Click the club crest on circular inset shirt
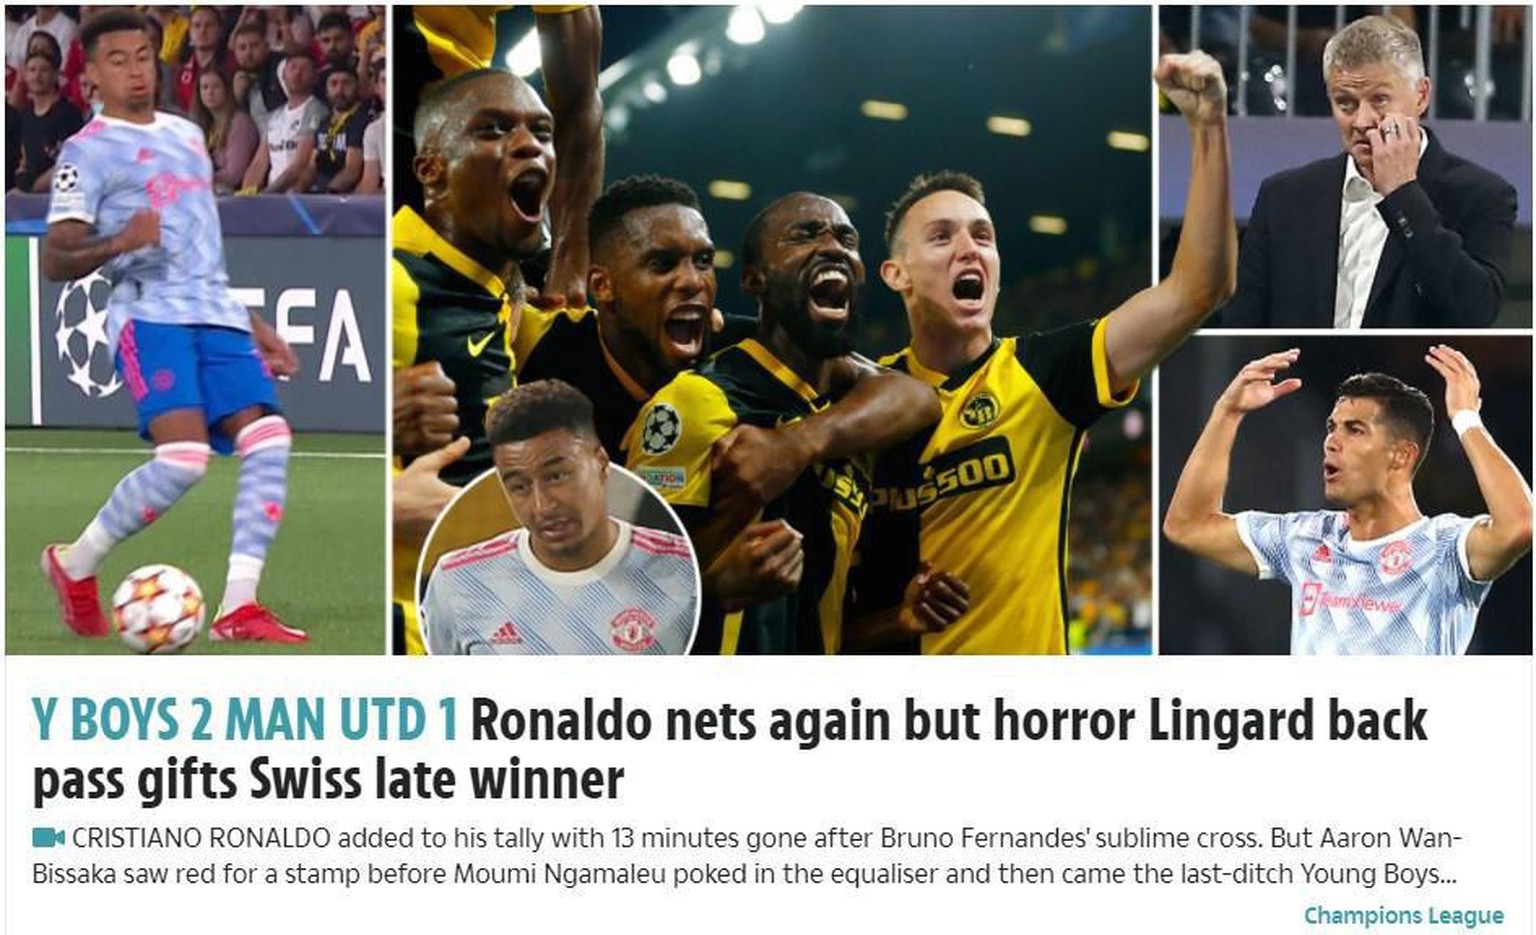 point(633,630)
